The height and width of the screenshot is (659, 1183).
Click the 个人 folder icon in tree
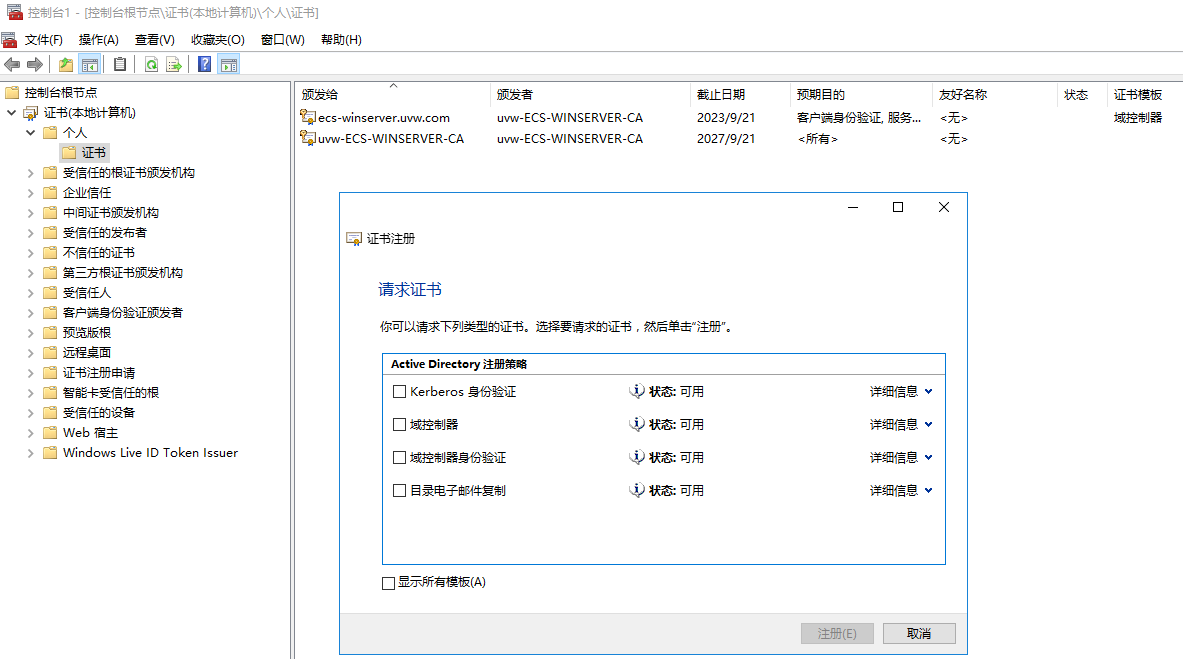51,133
